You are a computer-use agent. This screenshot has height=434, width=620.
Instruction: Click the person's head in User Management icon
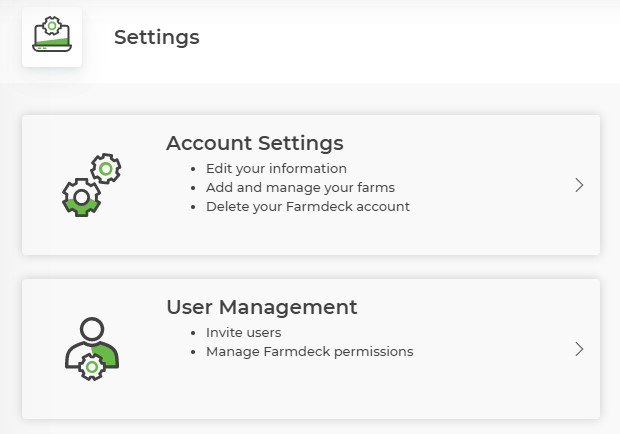tap(91, 329)
